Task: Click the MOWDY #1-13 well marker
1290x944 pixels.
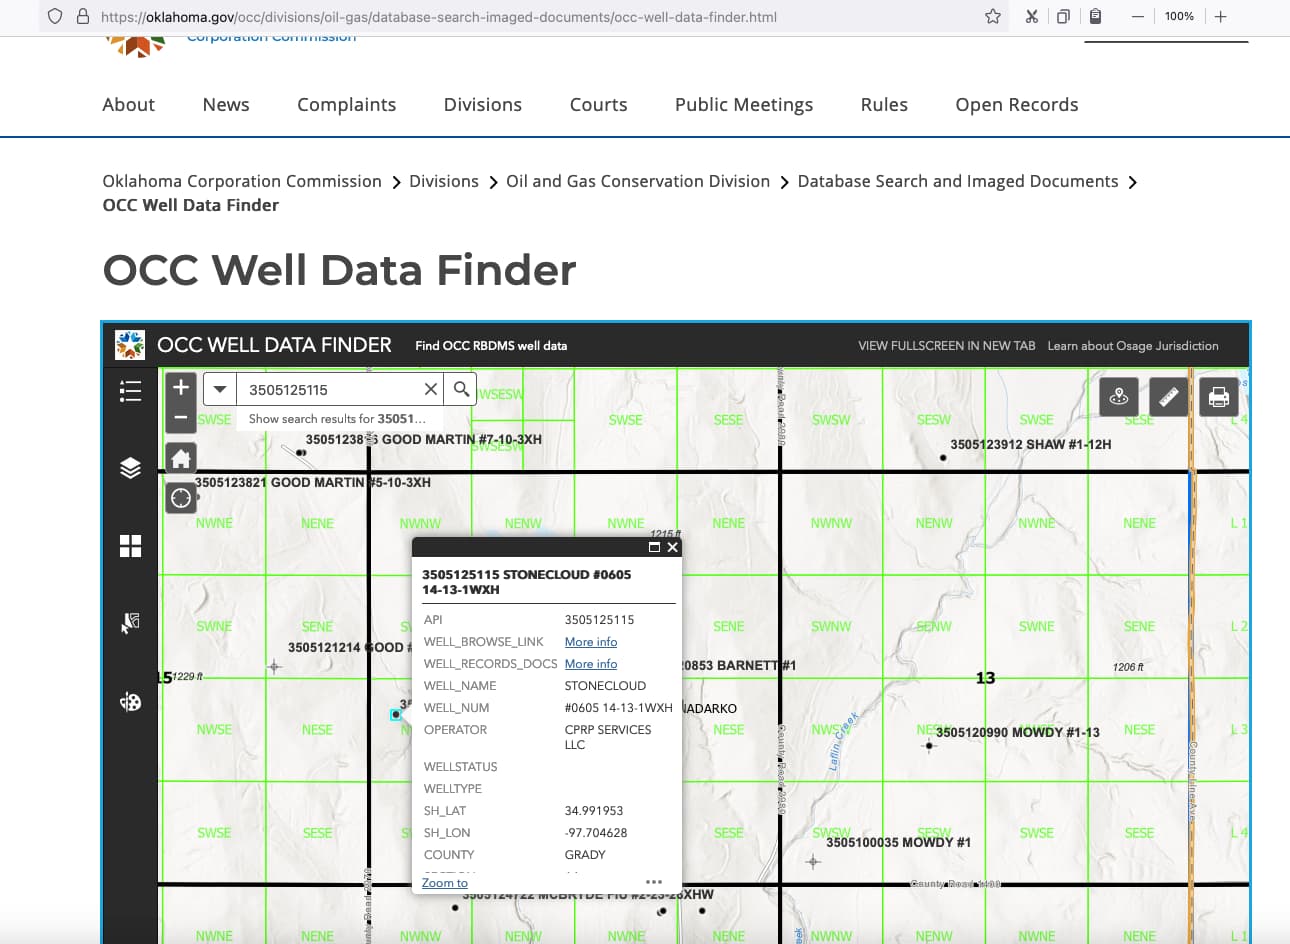Action: click(x=929, y=745)
